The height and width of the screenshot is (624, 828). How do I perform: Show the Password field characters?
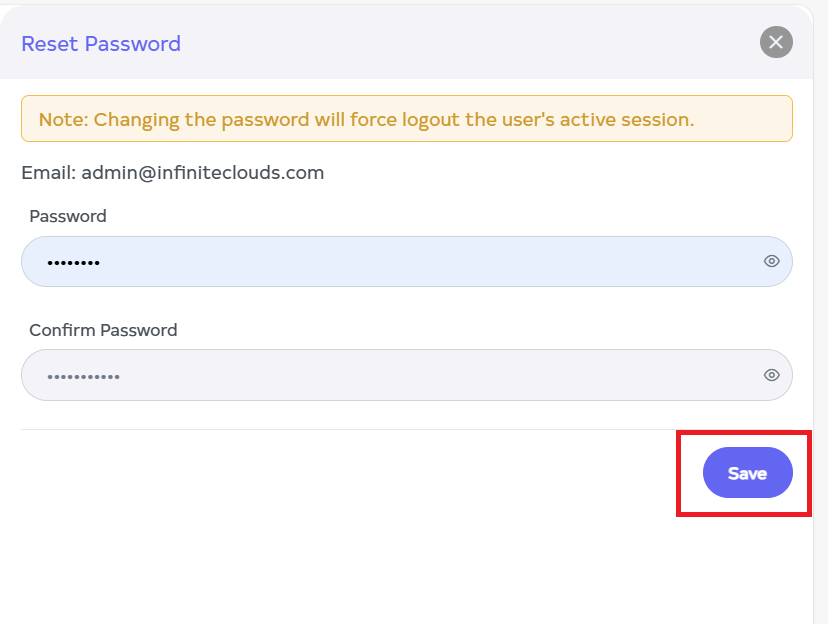coord(771,261)
